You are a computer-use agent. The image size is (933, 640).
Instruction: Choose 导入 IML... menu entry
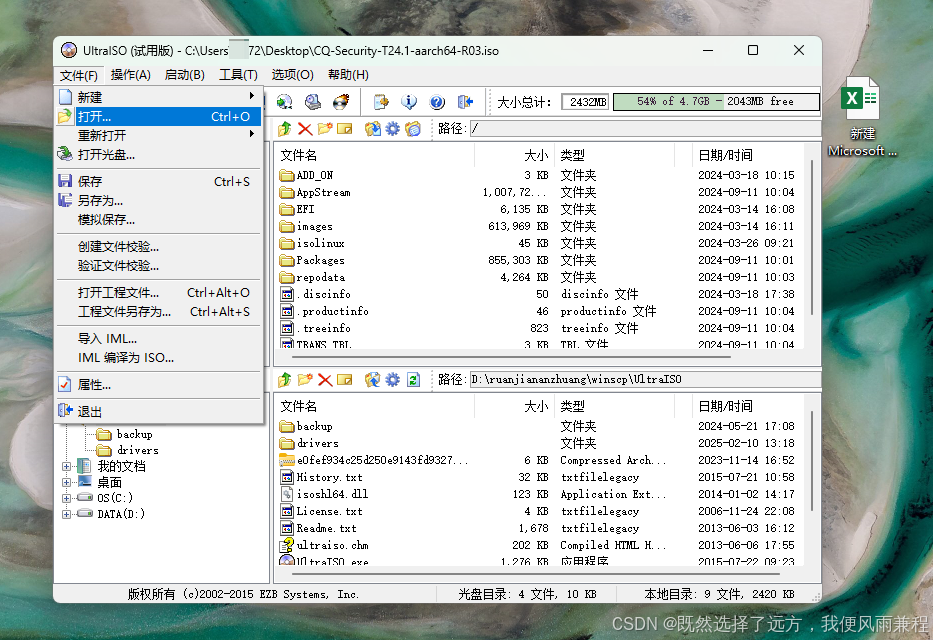[x=159, y=338]
